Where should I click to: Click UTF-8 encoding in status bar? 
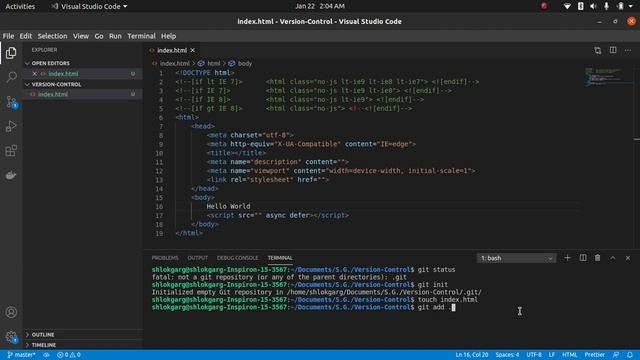(533, 355)
